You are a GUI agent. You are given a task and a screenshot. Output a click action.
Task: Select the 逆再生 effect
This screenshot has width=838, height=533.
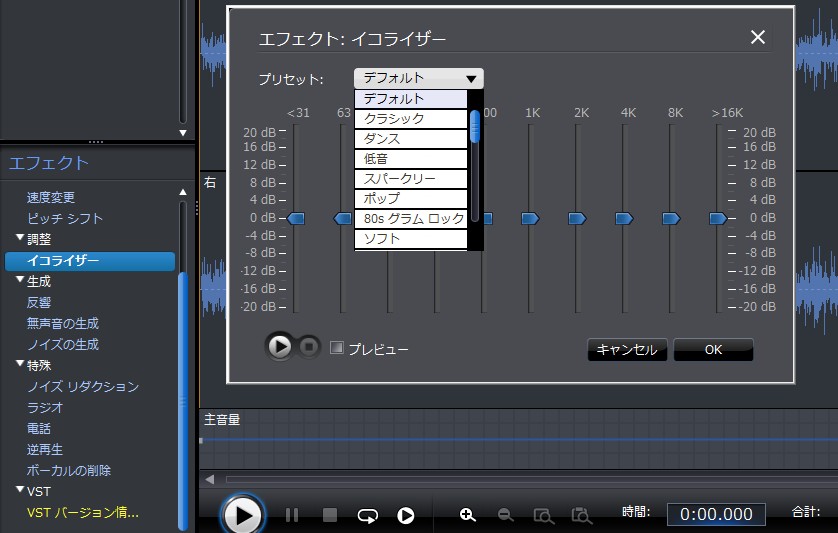tap(45, 450)
